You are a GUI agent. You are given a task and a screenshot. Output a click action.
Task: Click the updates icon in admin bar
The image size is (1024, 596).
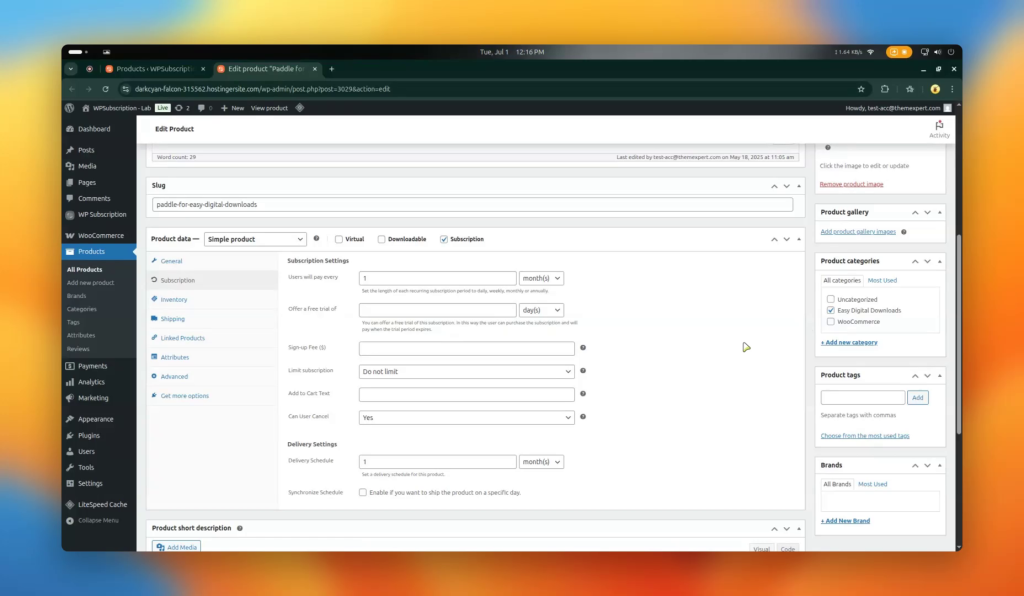[179, 108]
